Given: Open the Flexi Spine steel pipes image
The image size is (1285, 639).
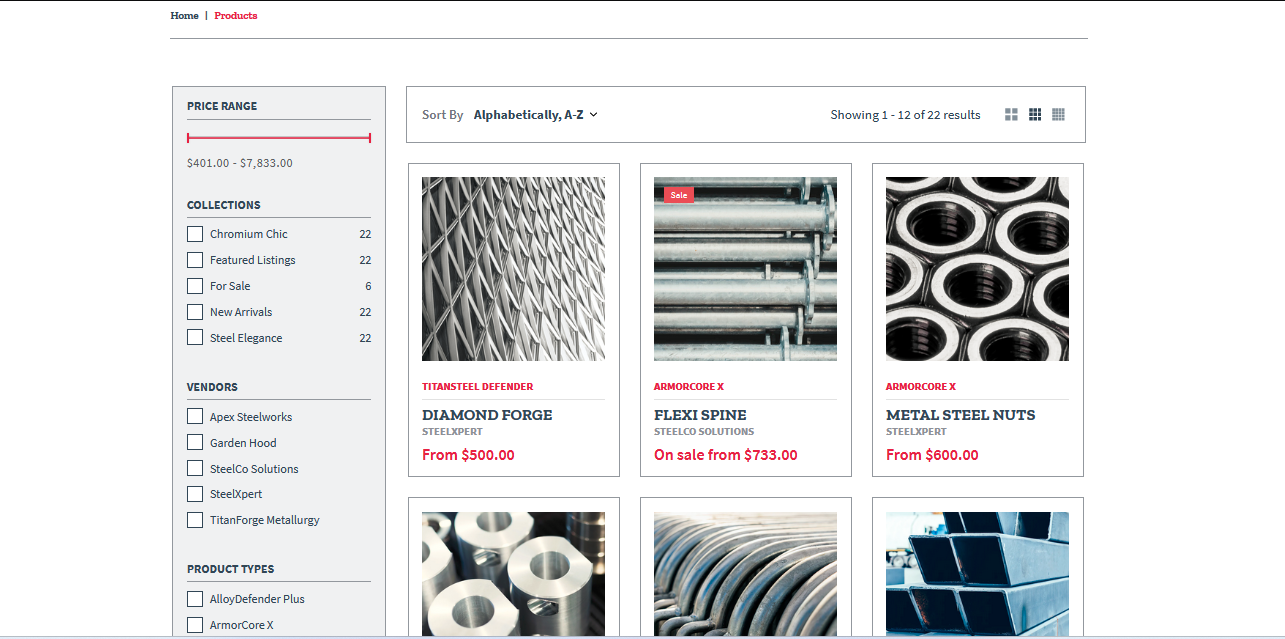Looking at the screenshot, I should 745,269.
